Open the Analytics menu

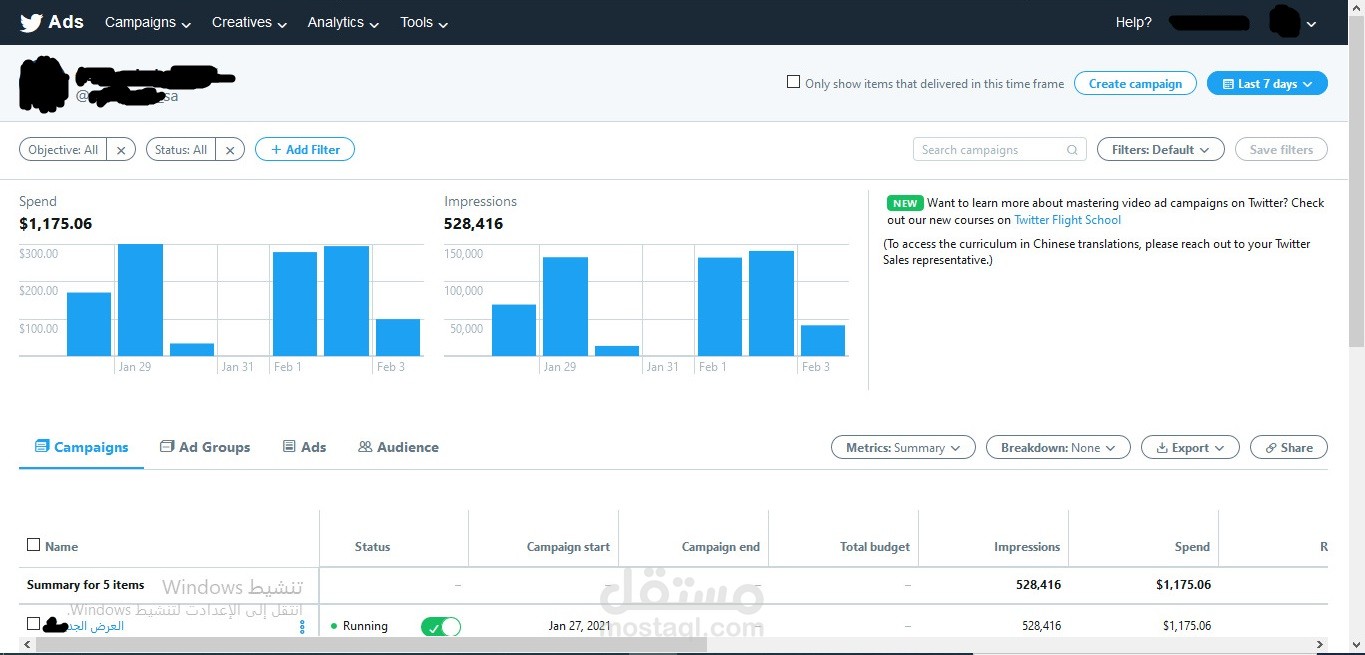click(x=343, y=22)
